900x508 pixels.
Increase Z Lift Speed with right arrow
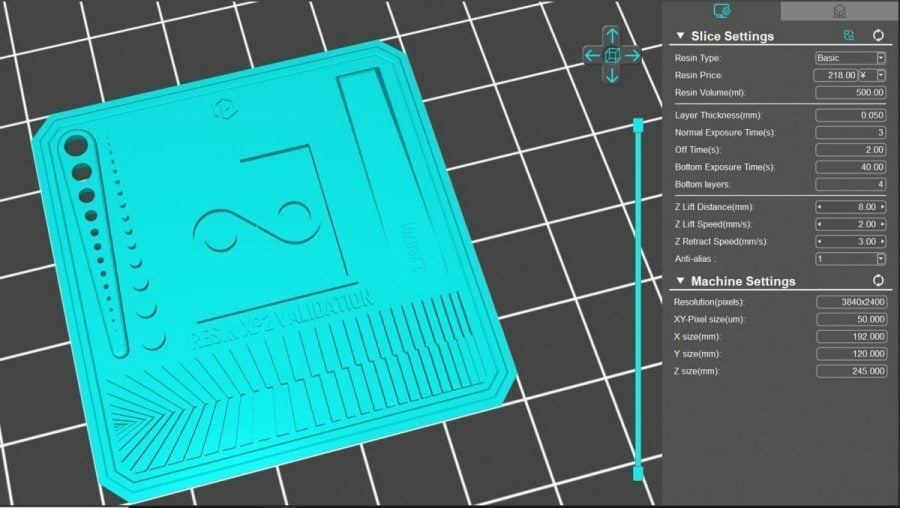[882, 224]
